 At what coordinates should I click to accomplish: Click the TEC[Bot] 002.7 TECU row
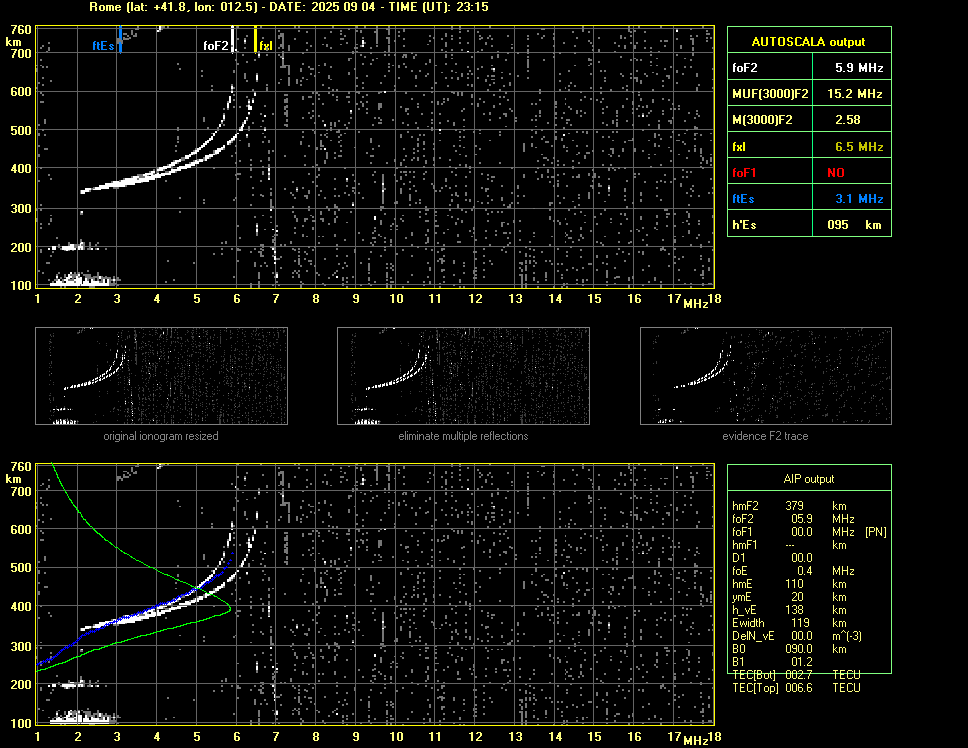click(x=796, y=675)
